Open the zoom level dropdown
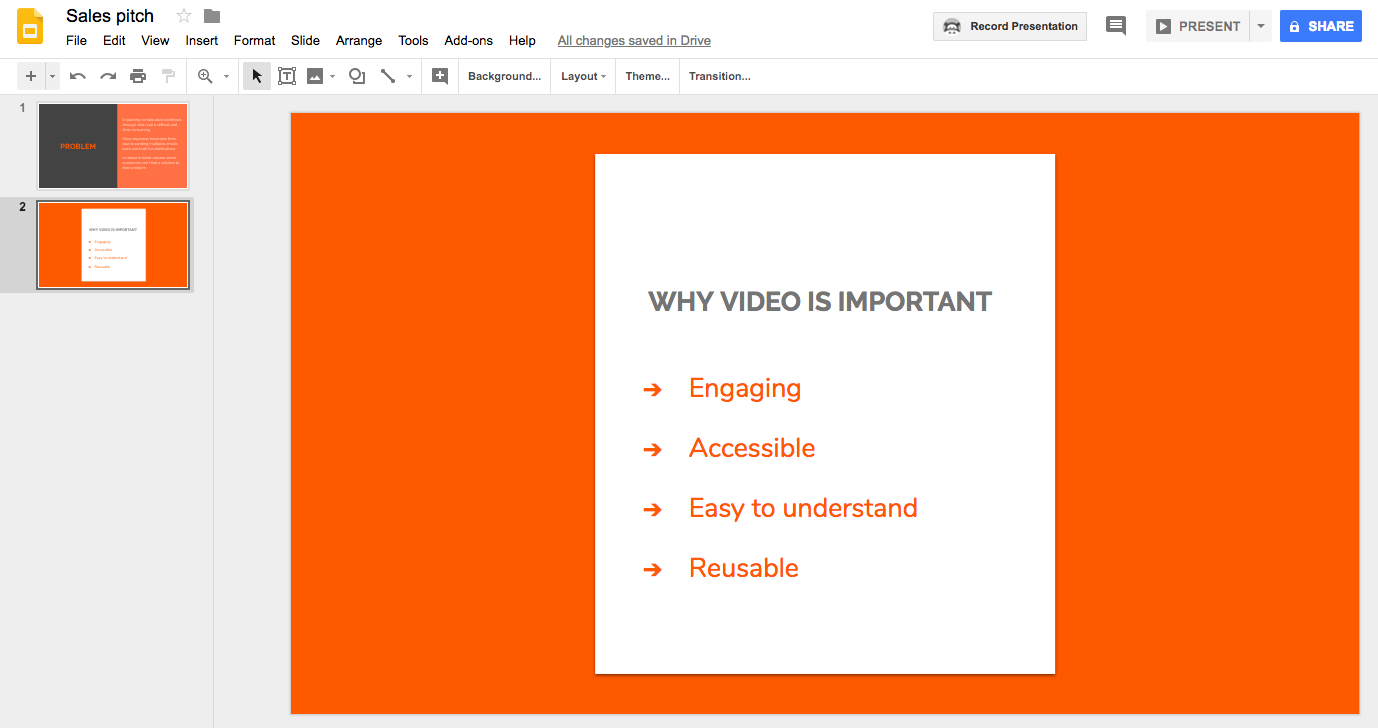 224,75
